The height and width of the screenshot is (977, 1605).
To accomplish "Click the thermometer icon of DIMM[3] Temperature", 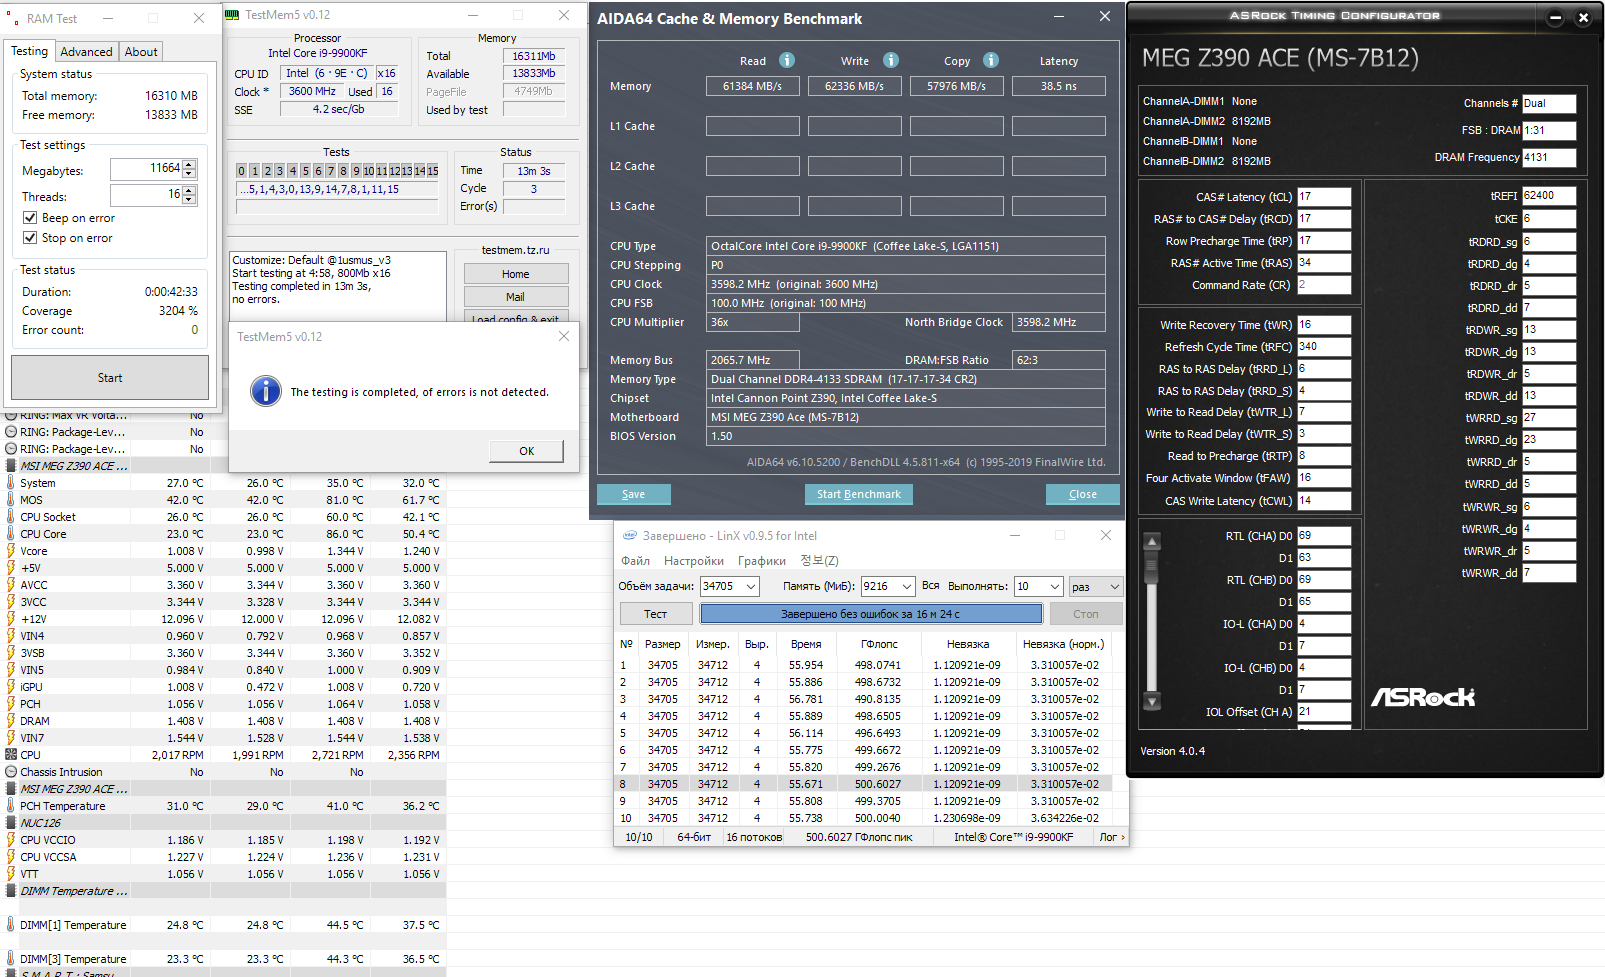I will click(x=11, y=959).
